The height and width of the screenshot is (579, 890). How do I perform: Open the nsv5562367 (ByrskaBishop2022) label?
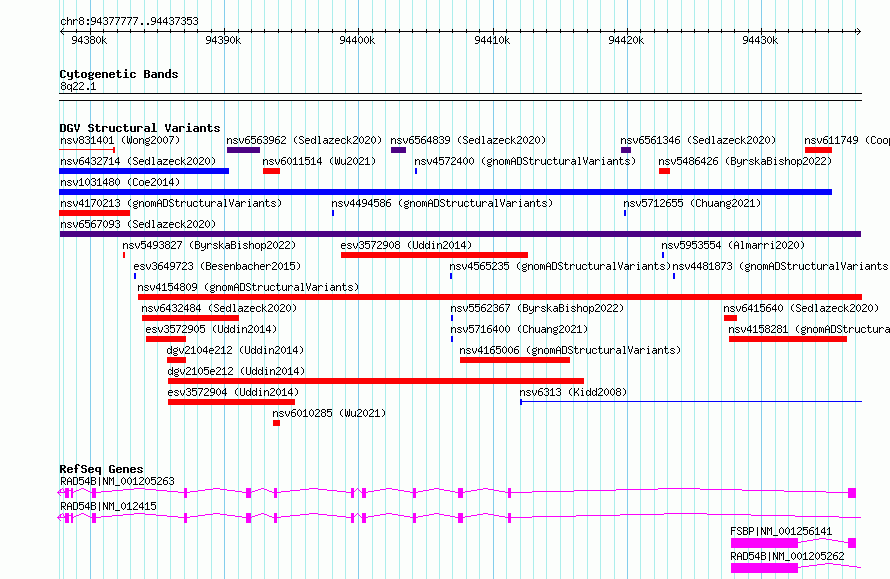537,308
